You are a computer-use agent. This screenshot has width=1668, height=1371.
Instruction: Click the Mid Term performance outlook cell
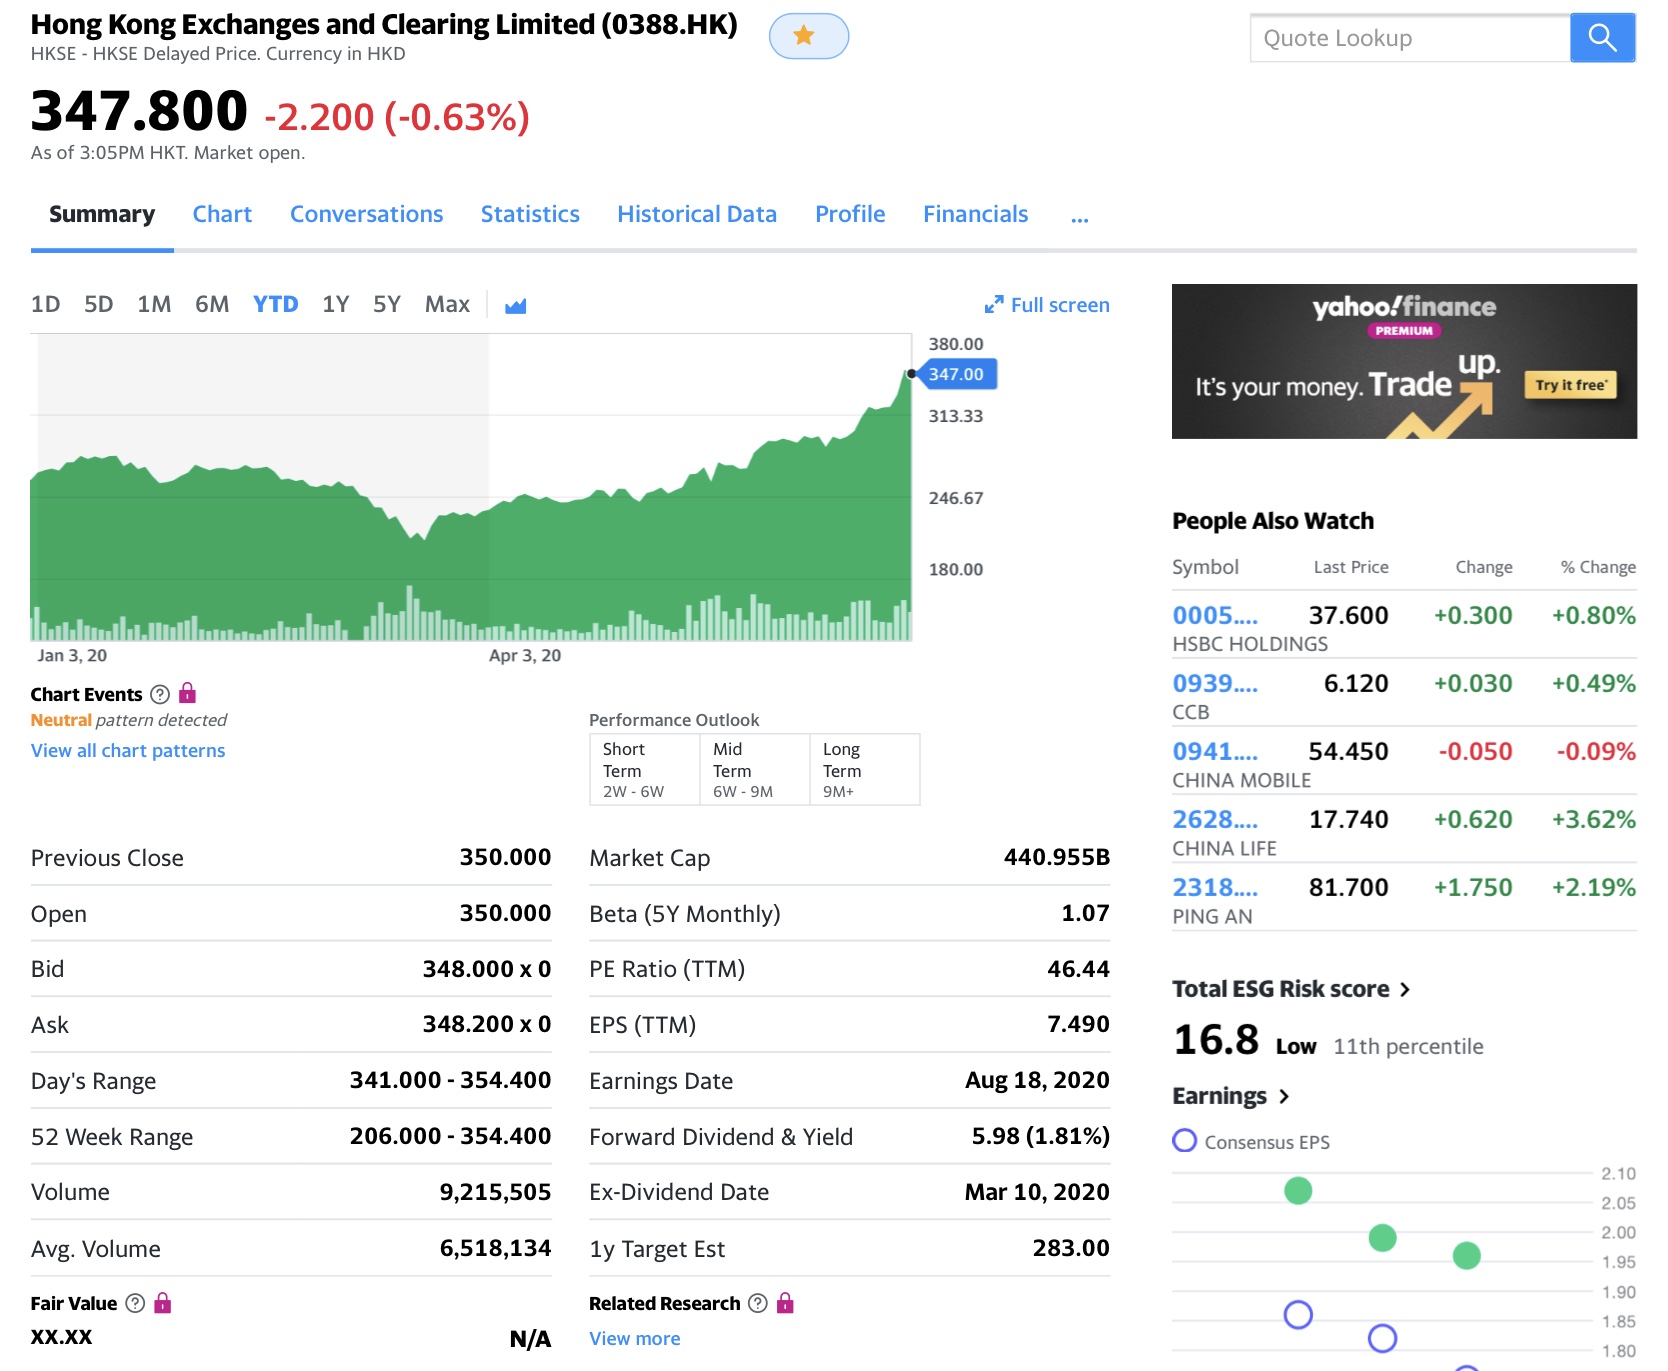(755, 769)
